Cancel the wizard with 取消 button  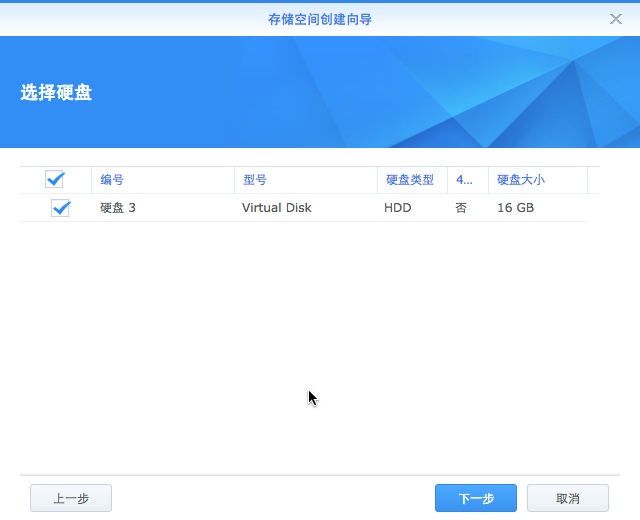(x=568, y=498)
